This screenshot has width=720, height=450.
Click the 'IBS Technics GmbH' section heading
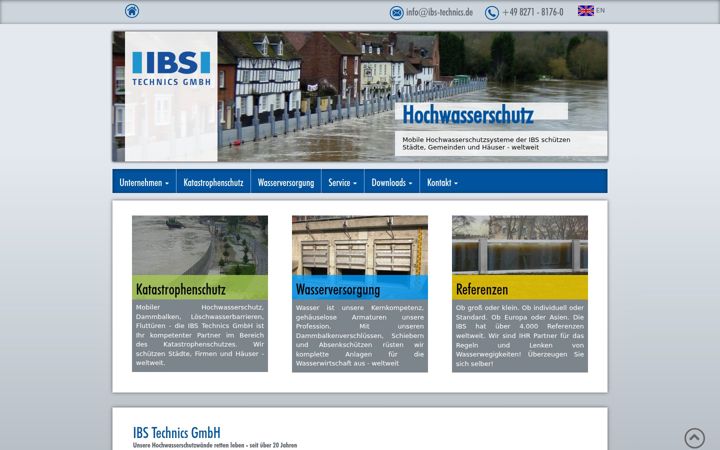point(177,433)
